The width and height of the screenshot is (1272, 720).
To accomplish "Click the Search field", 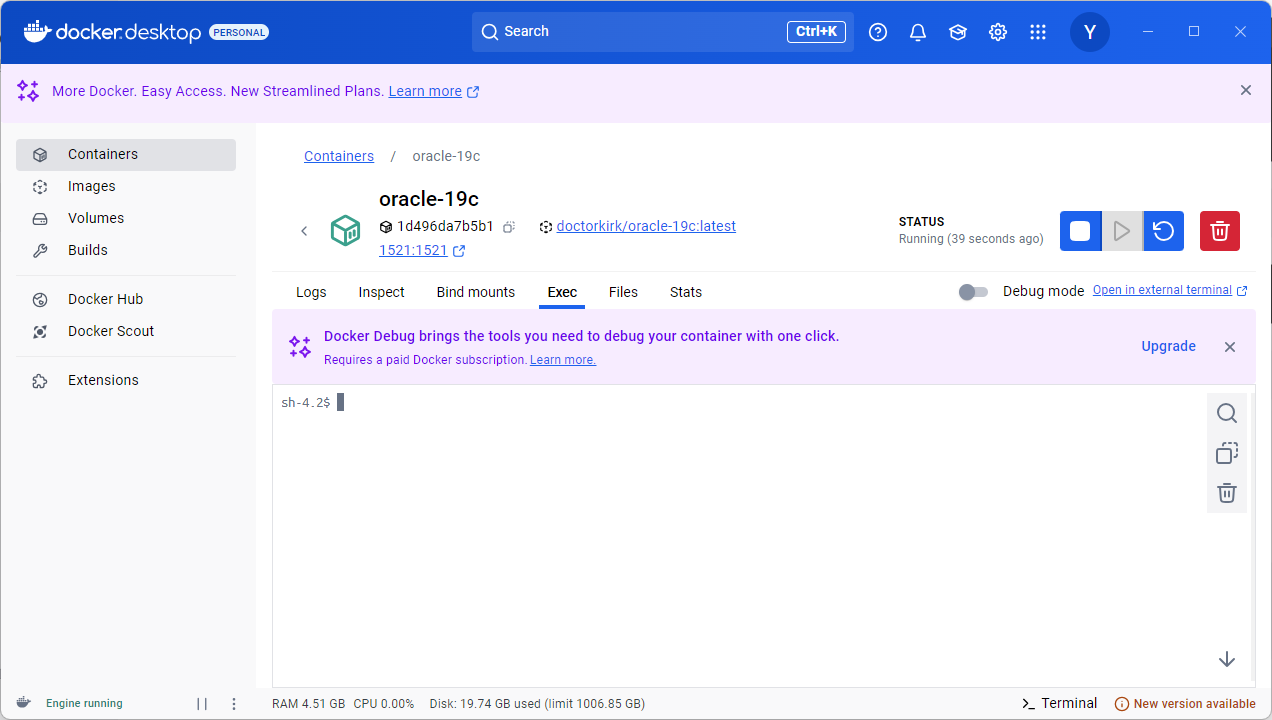I will point(663,32).
